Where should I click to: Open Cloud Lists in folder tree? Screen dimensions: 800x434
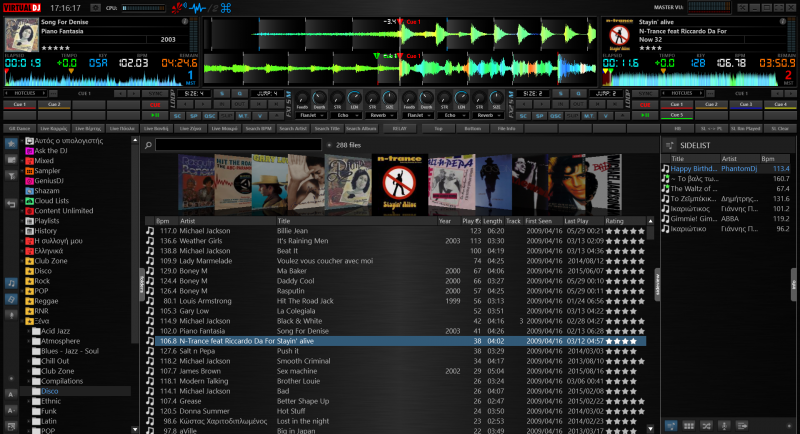coord(47,201)
